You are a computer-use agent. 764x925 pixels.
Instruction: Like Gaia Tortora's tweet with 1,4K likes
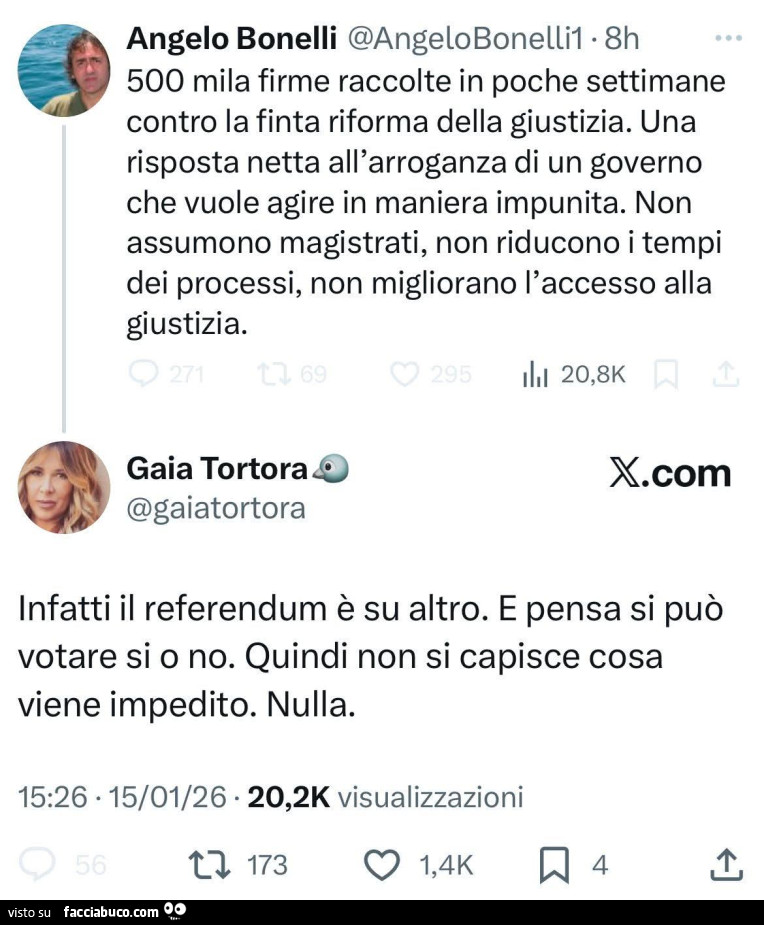(x=381, y=864)
